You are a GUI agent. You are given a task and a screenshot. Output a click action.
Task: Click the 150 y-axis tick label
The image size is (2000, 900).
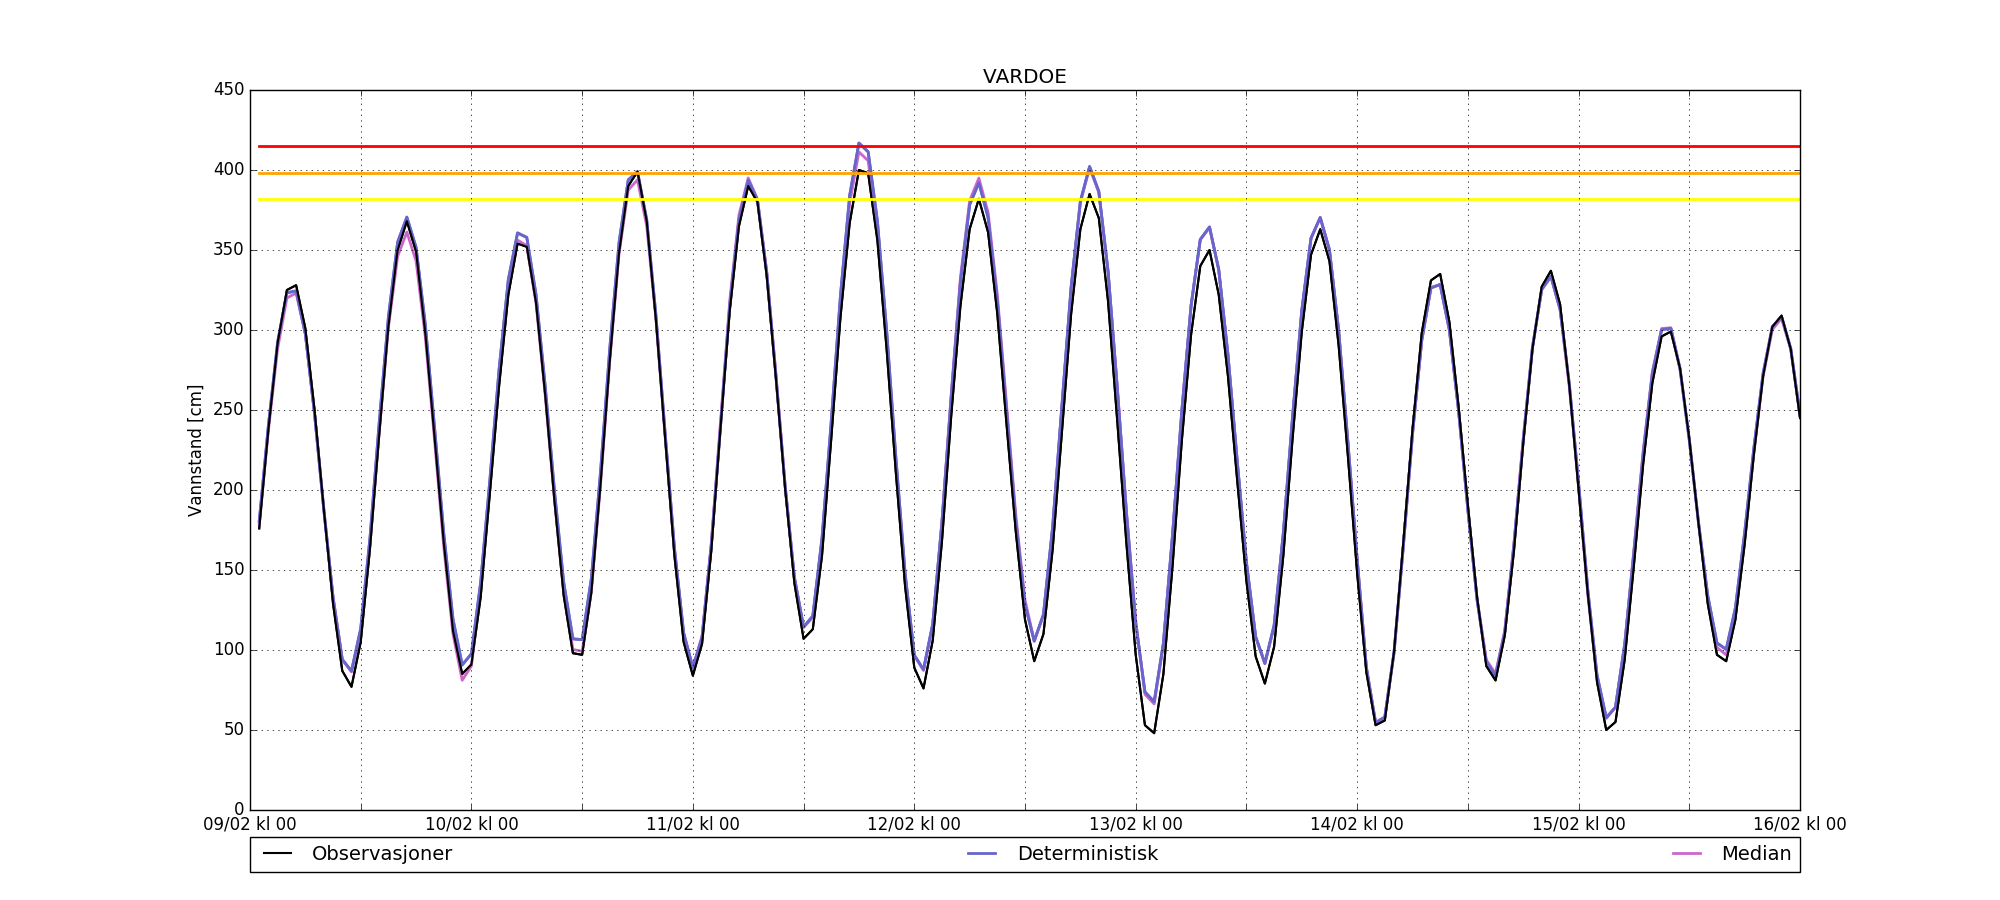click(x=229, y=570)
